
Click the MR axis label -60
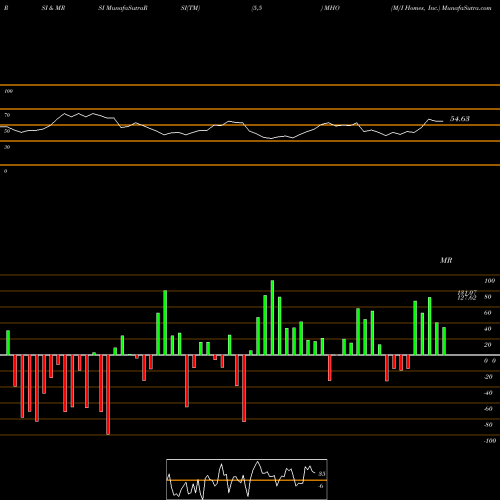(x=488, y=409)
